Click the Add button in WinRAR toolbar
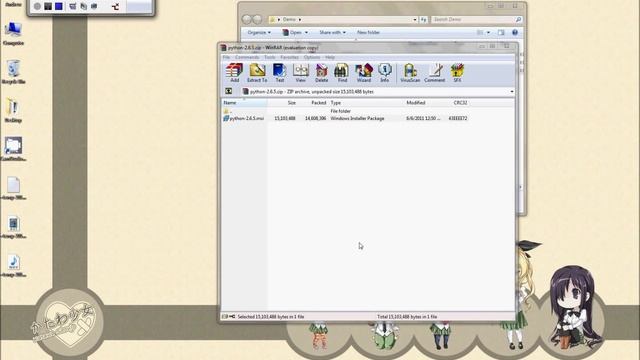 point(234,73)
